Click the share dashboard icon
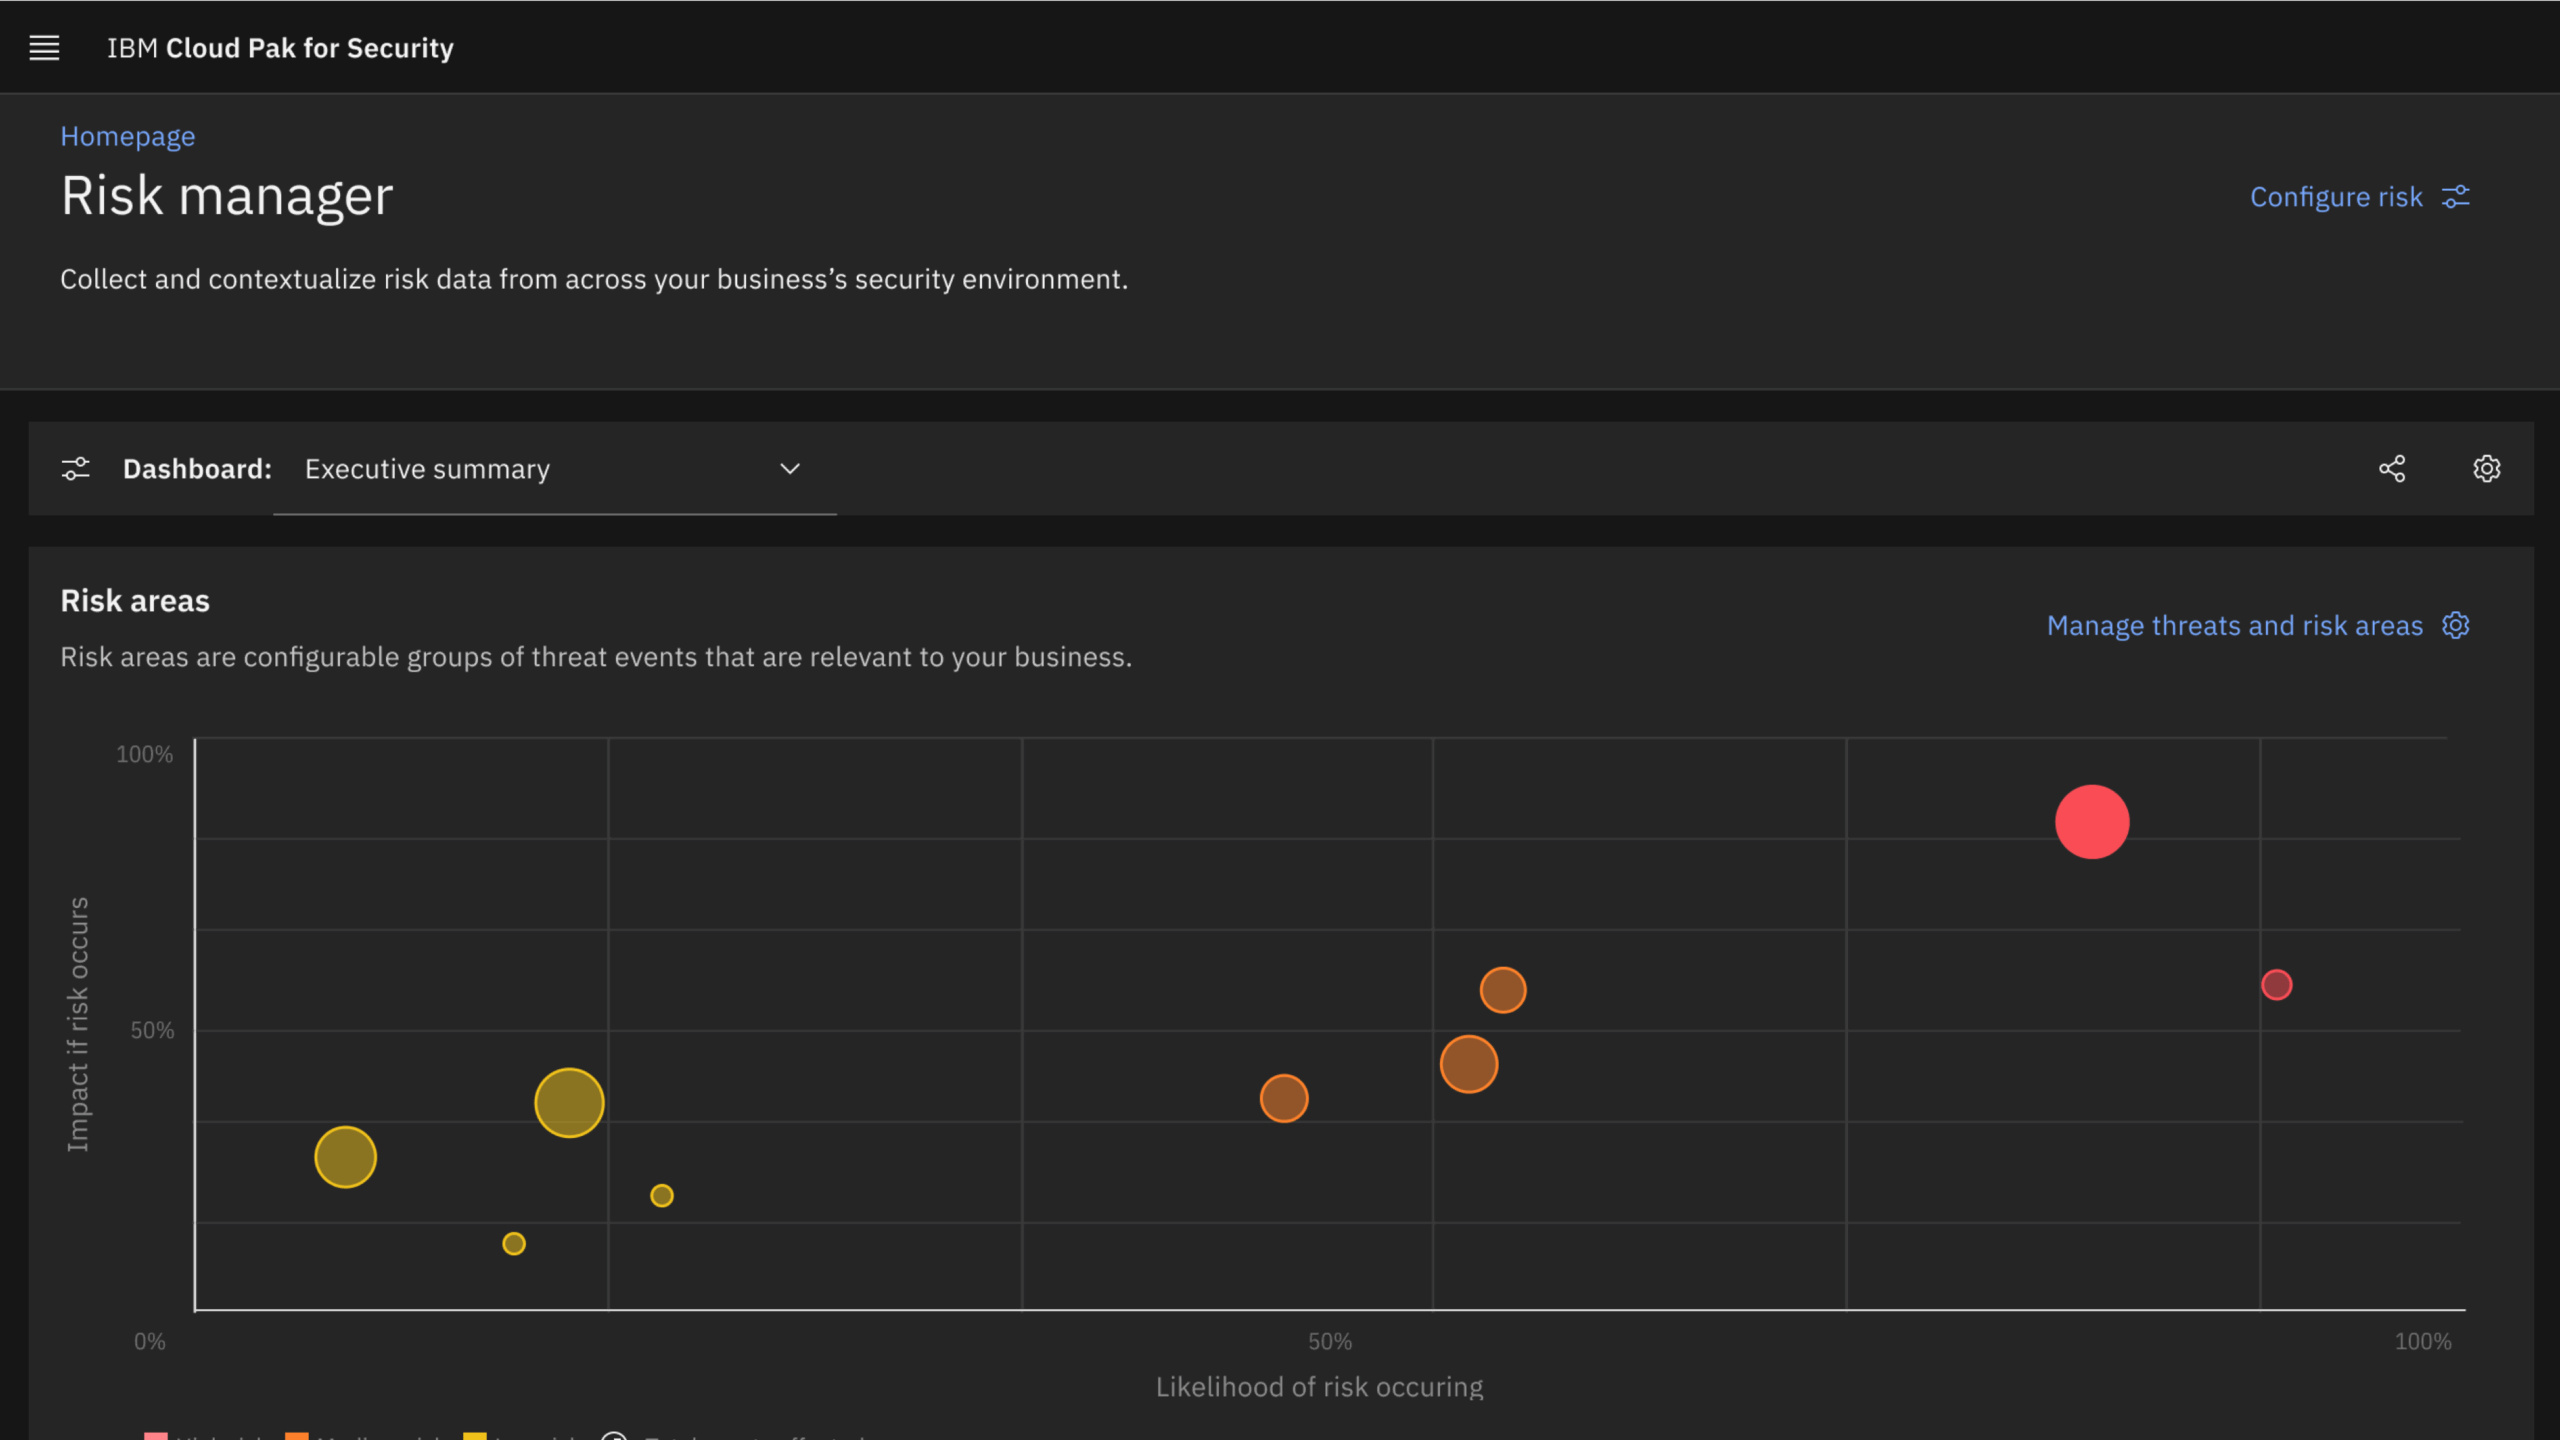This screenshot has width=2560, height=1440. (2392, 469)
